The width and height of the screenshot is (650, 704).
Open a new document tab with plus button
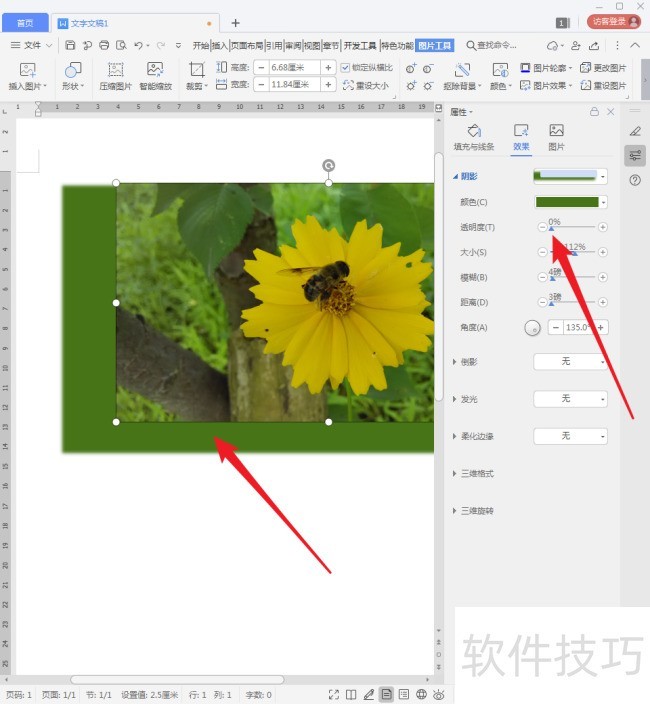[x=235, y=23]
